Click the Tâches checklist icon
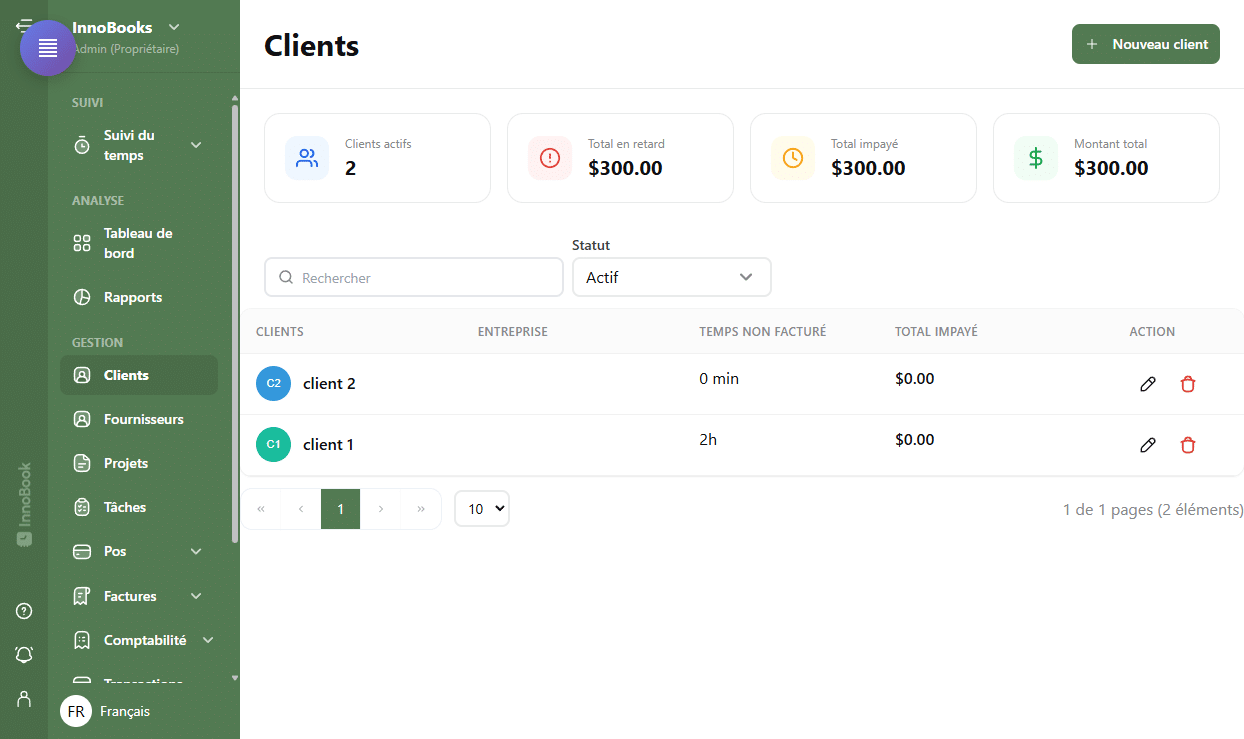Screen dimensions: 1244x739 point(82,507)
